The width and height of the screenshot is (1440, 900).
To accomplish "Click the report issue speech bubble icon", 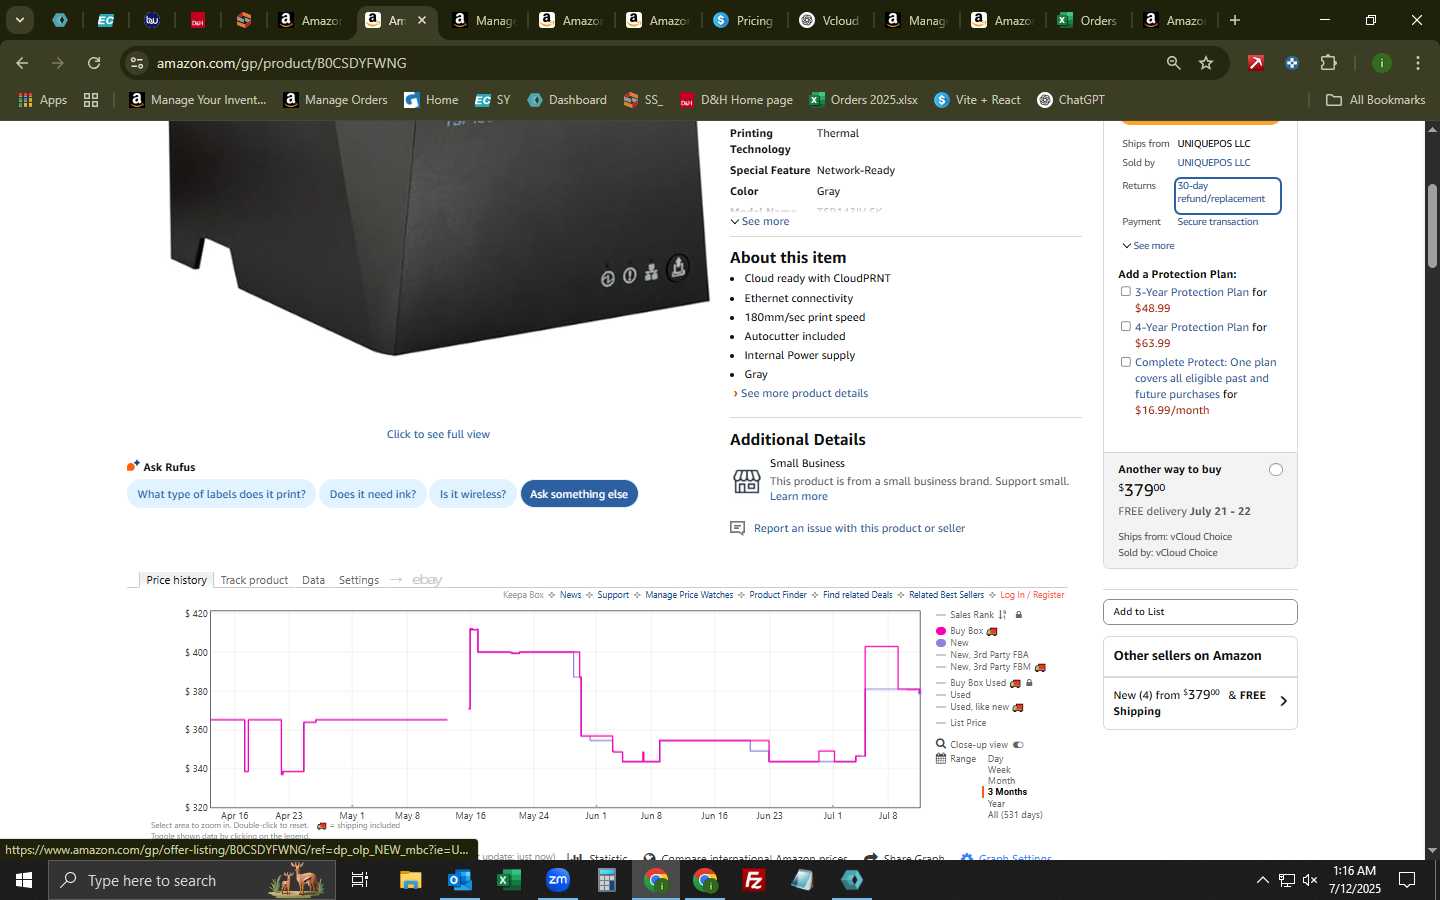I will coord(737,528).
